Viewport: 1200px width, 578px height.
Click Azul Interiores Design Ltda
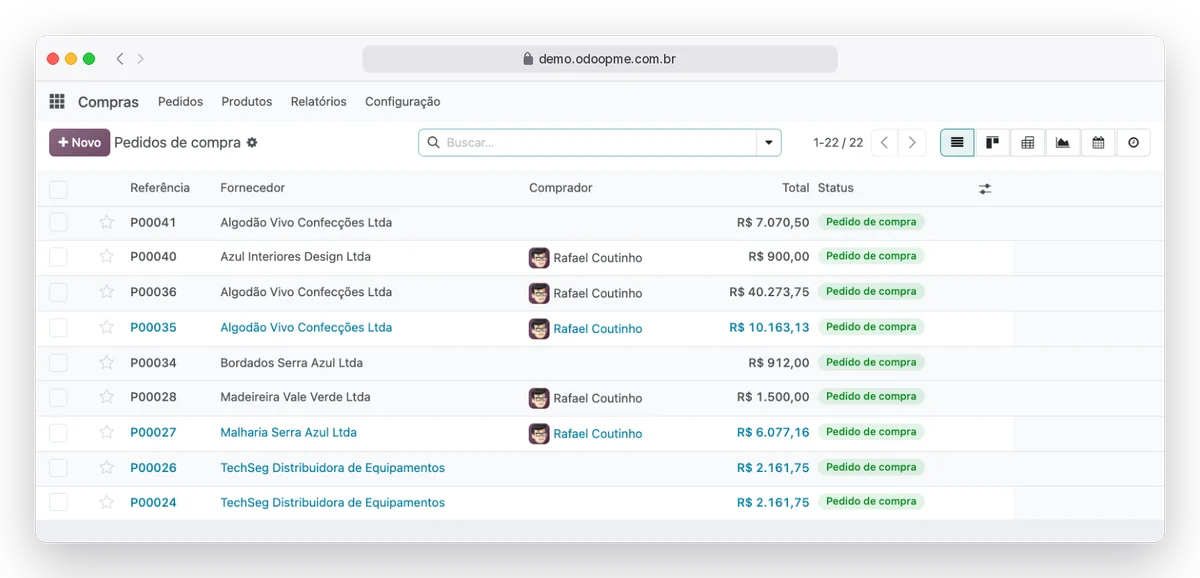[296, 257]
